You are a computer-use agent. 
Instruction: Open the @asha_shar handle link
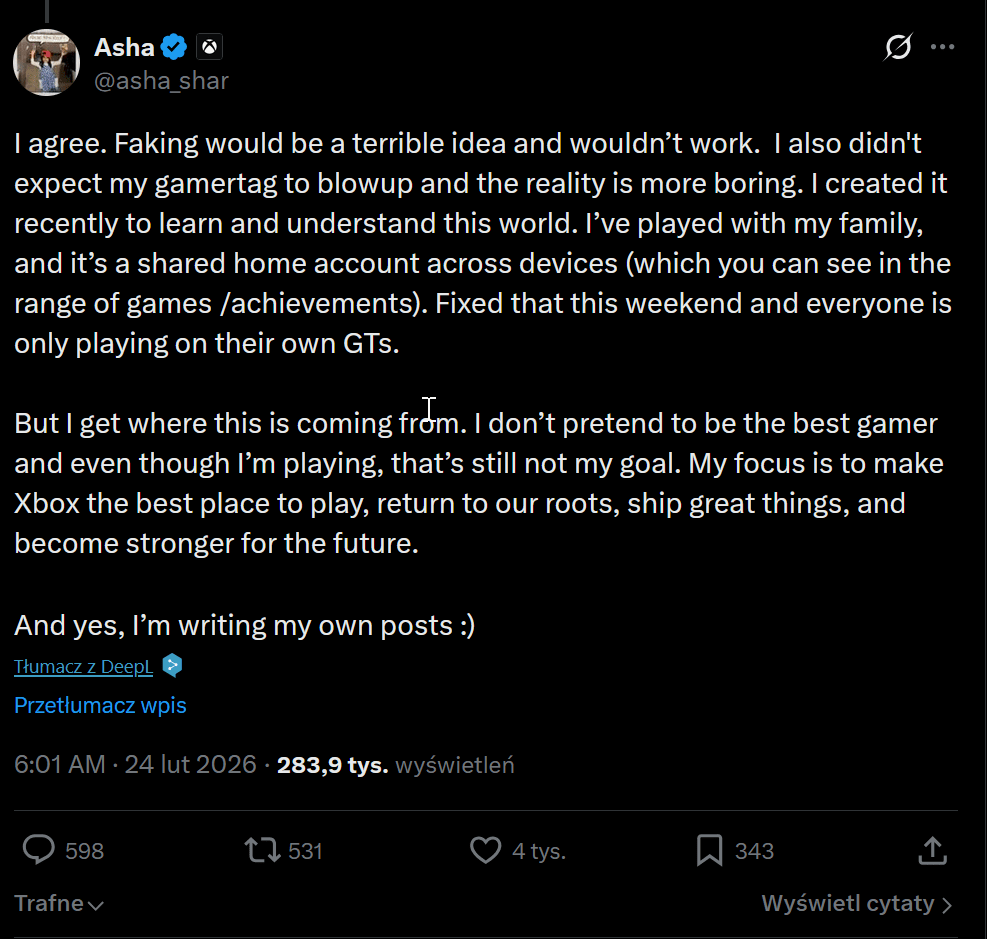(x=161, y=81)
